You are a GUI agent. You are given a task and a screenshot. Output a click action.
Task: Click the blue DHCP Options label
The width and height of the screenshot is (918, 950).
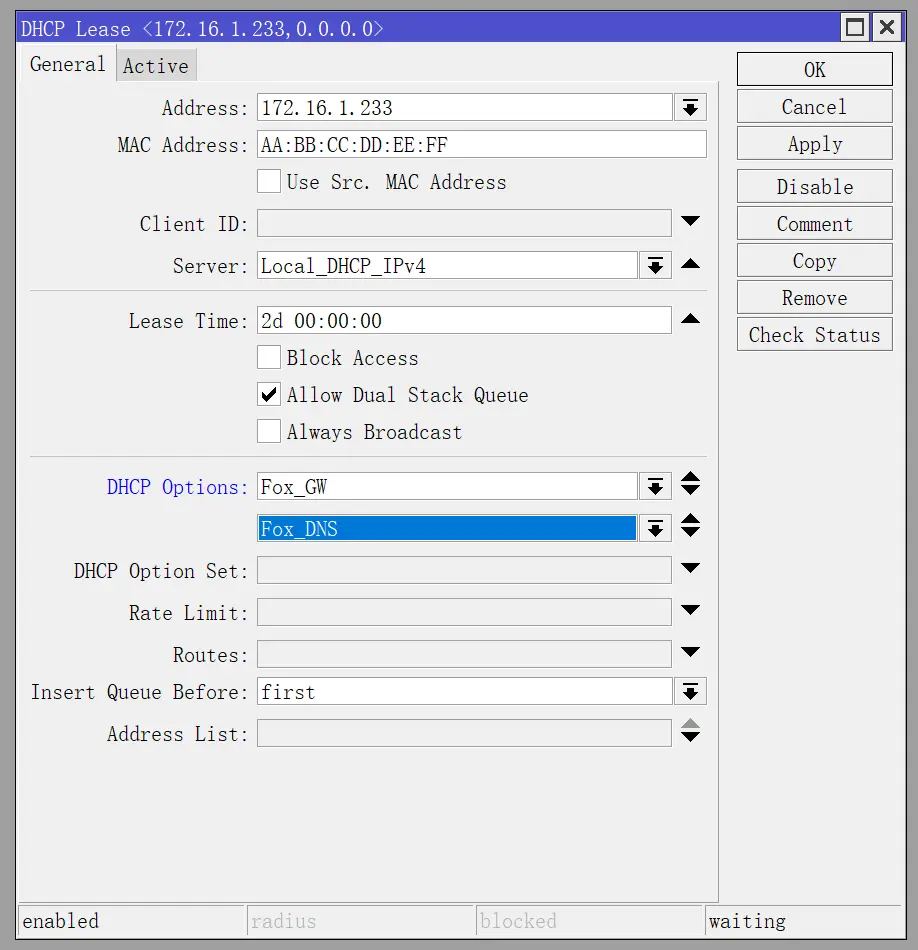177,487
